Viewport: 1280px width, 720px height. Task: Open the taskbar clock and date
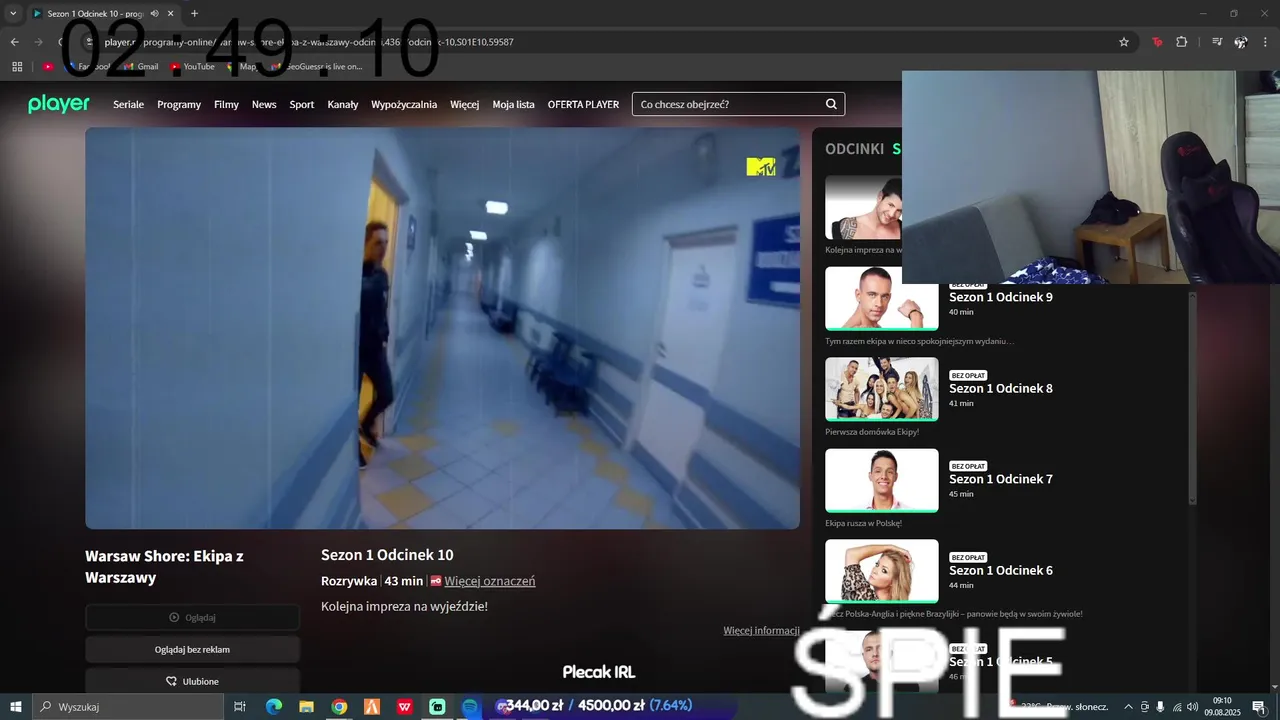(x=1222, y=706)
